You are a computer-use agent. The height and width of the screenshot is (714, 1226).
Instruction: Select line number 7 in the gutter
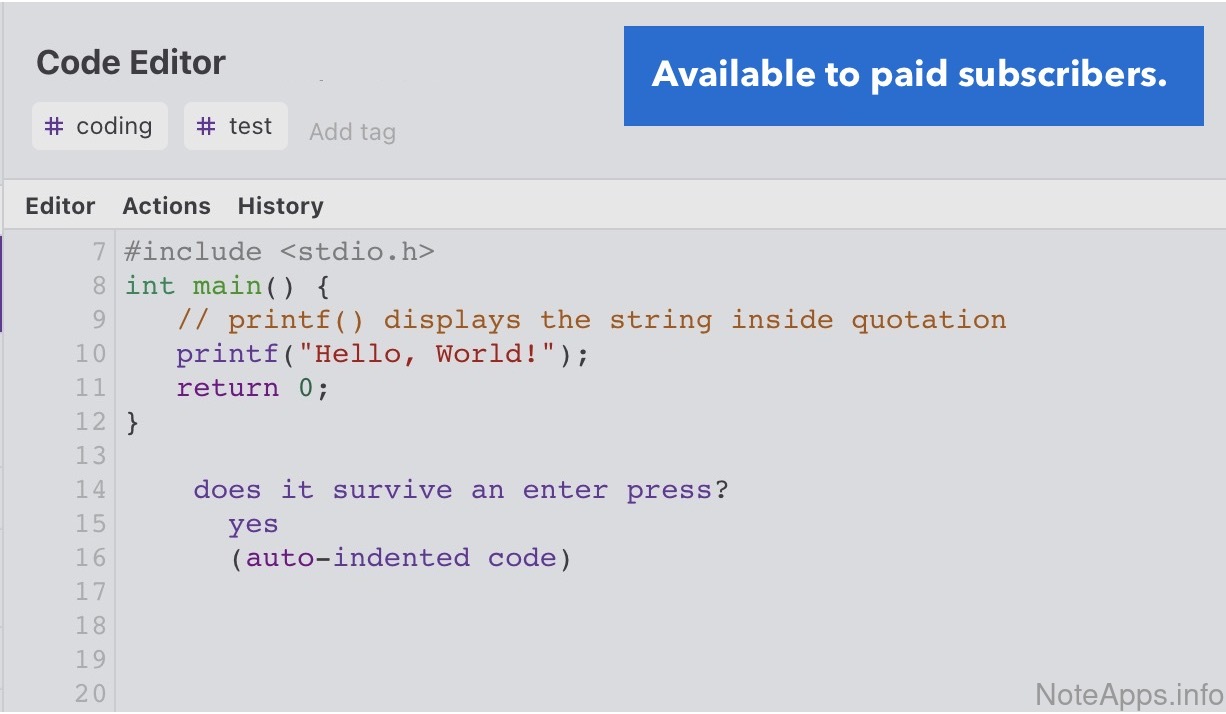(x=99, y=252)
